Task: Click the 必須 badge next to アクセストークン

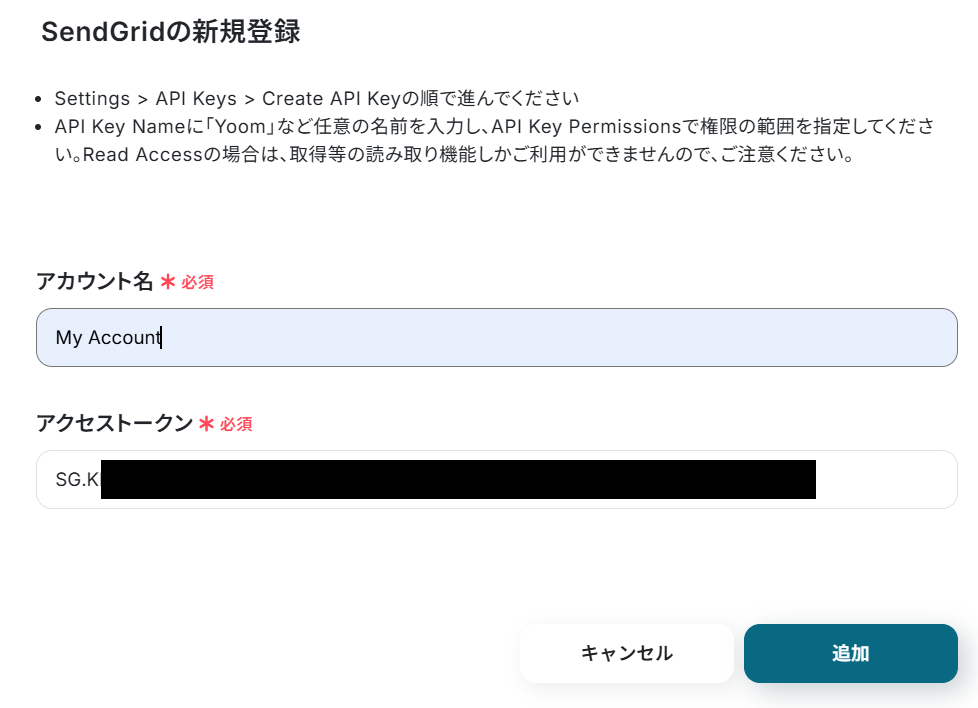Action: pos(236,425)
